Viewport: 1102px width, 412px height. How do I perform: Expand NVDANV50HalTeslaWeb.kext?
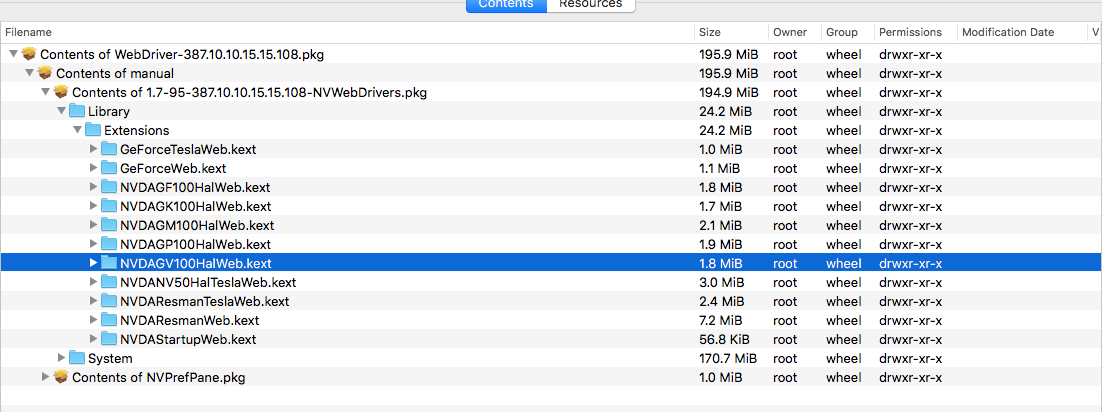93,282
